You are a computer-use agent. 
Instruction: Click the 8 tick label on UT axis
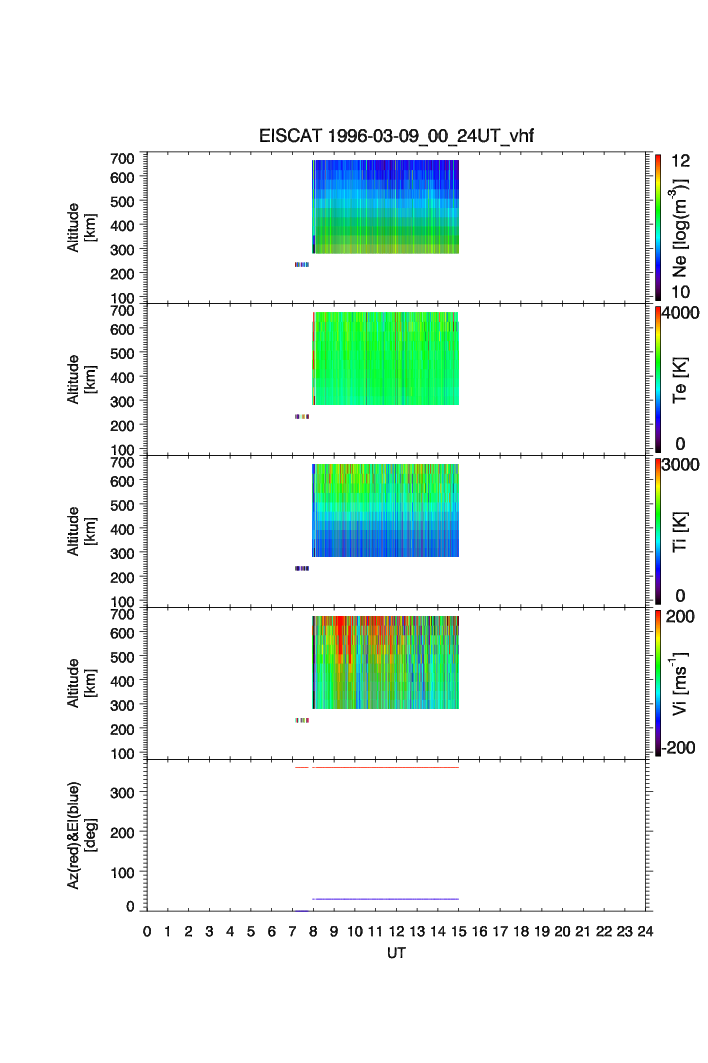(x=313, y=931)
